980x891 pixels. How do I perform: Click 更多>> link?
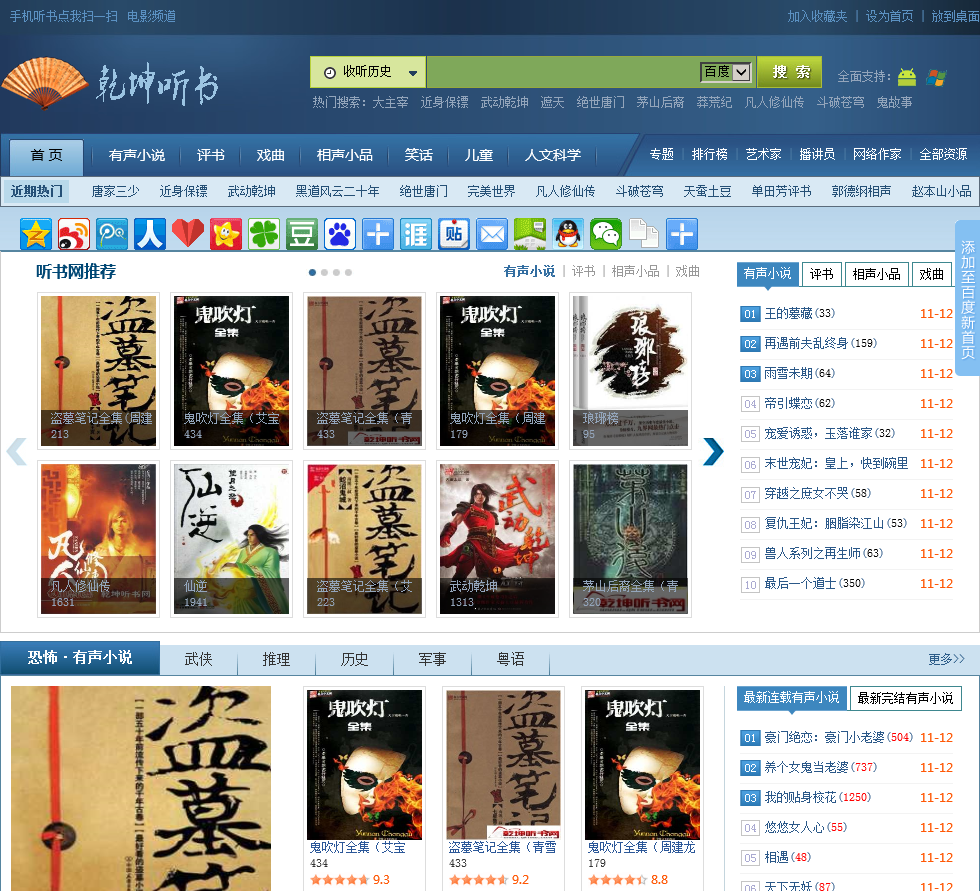(x=946, y=659)
